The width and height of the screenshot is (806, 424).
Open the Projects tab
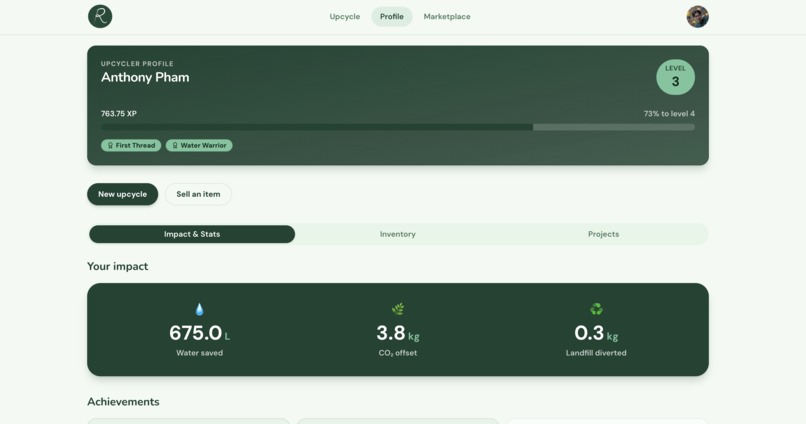603,234
